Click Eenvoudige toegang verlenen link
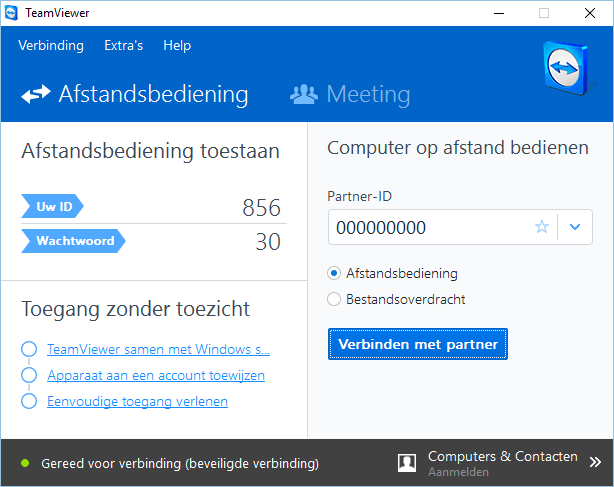The width and height of the screenshot is (614, 487). pyautogui.click(x=137, y=402)
